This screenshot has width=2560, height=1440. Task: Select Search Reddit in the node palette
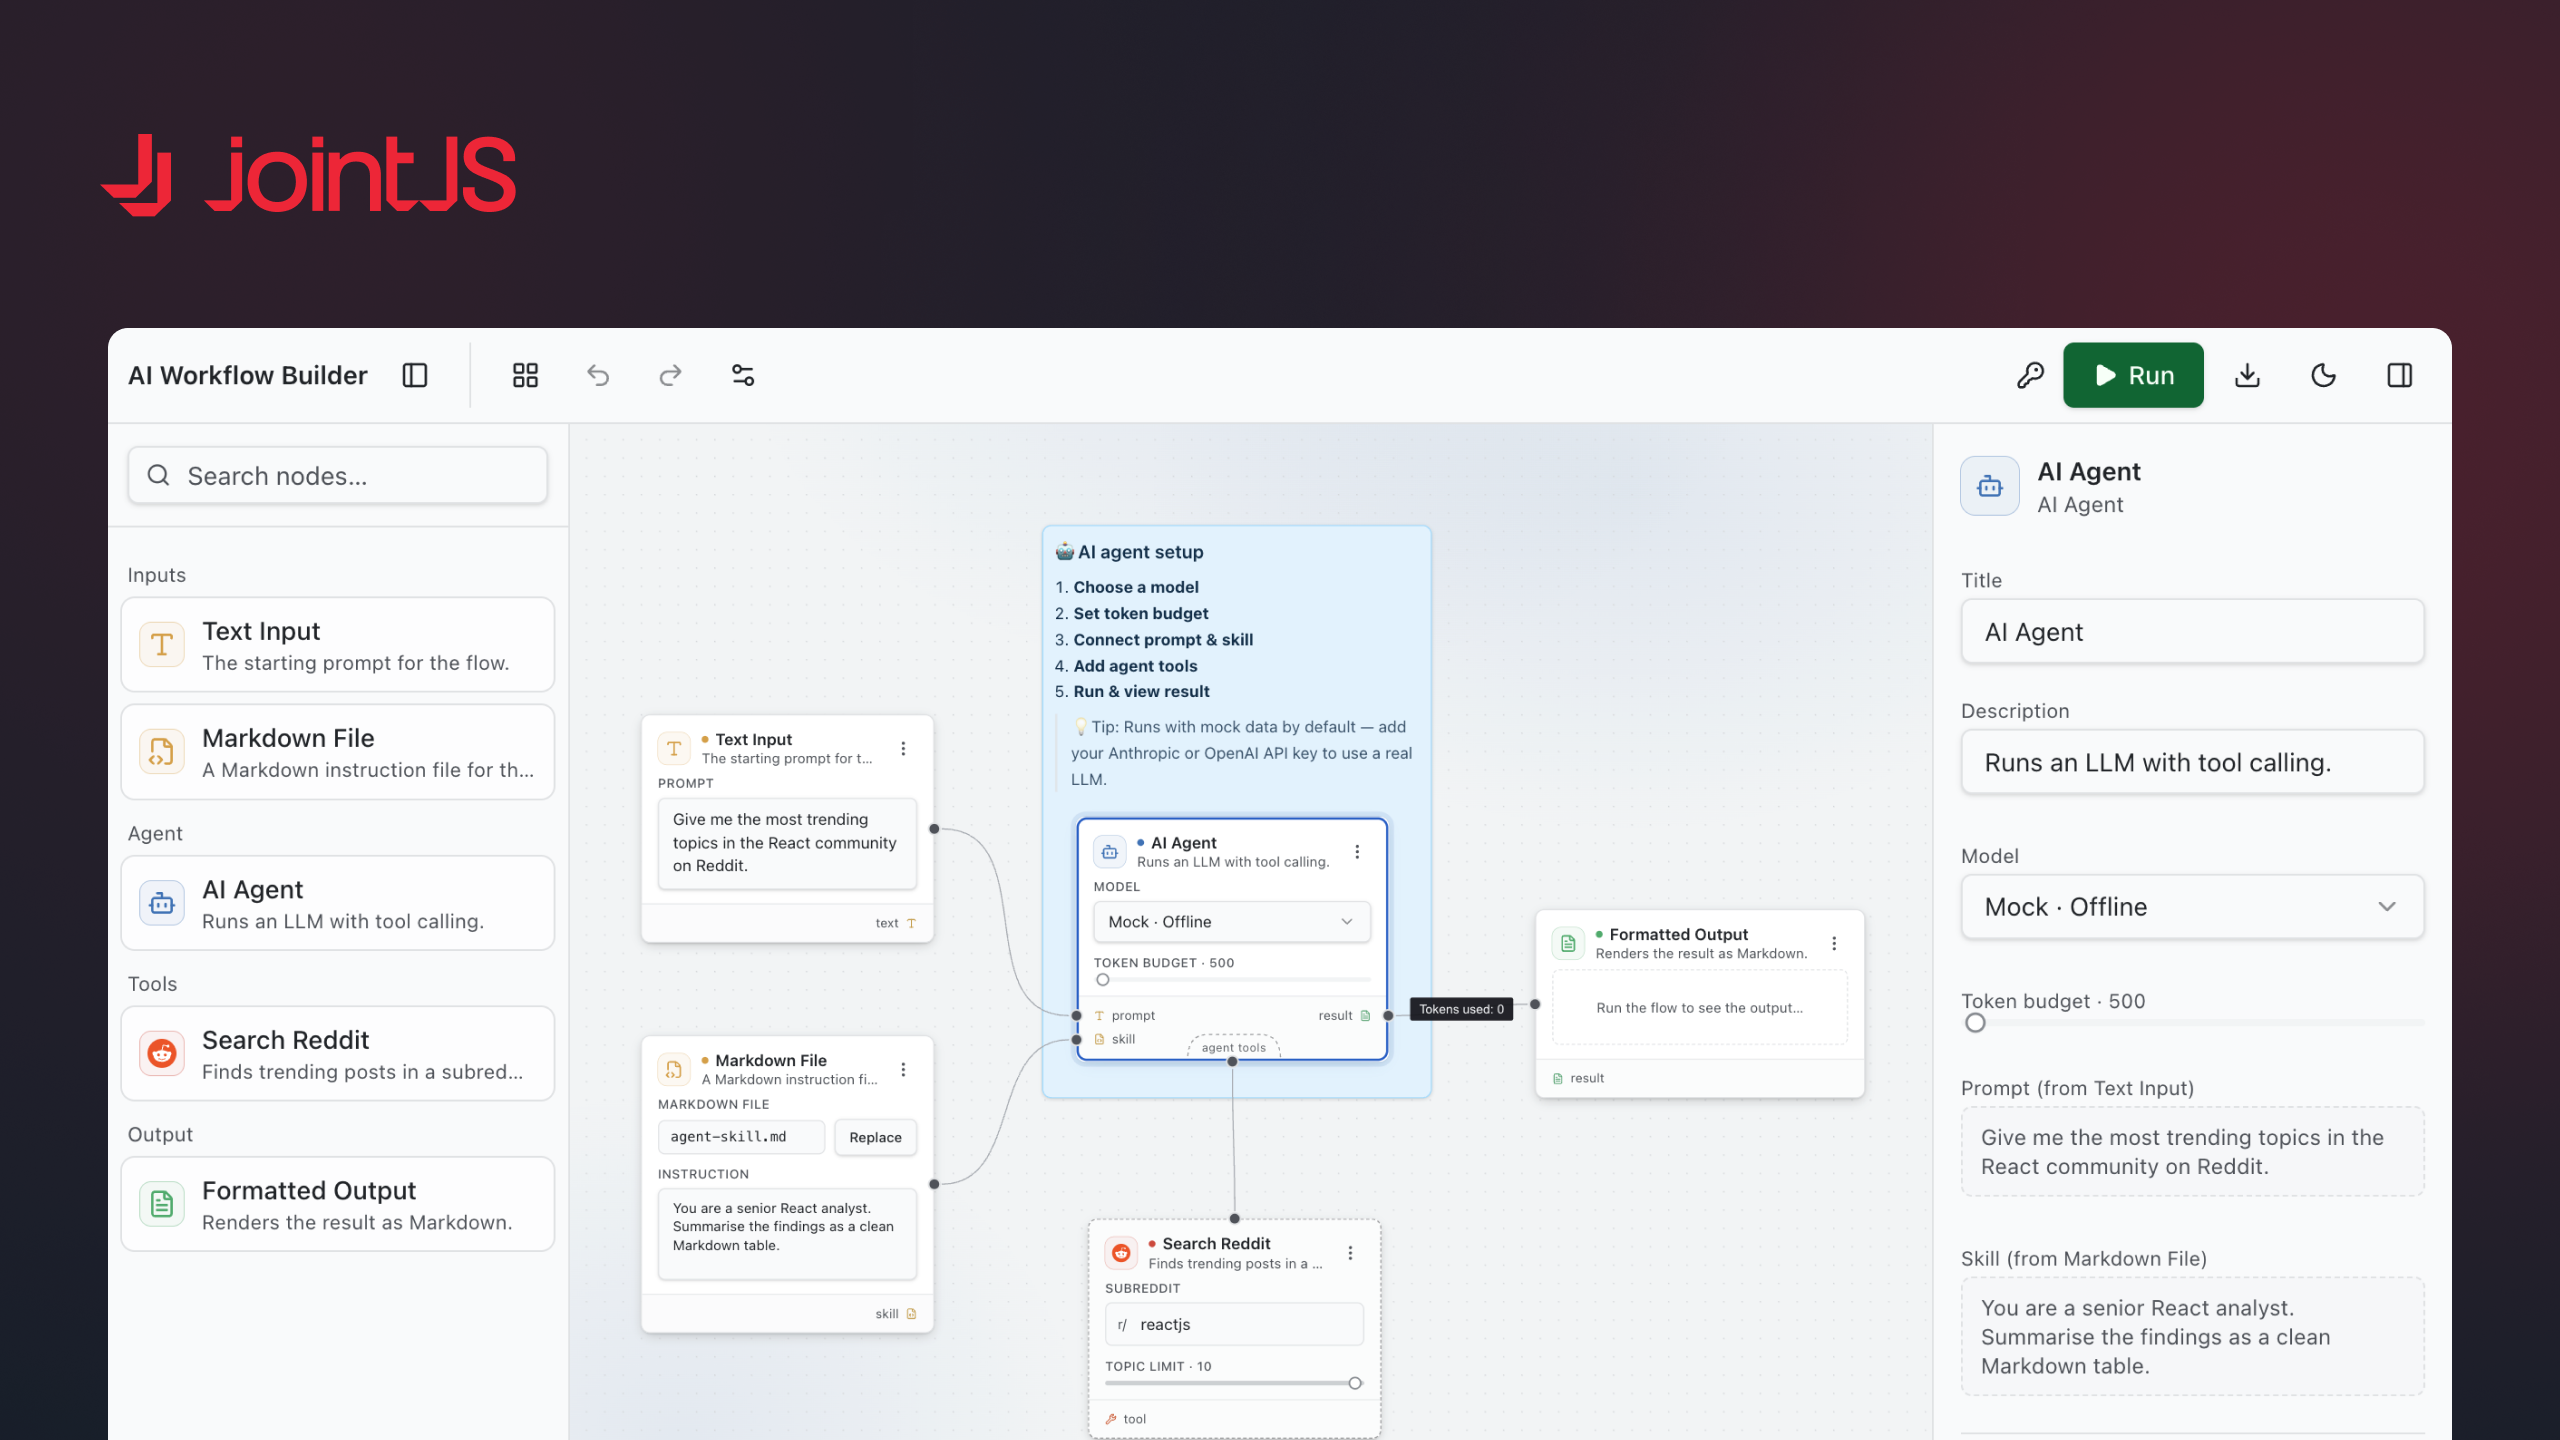click(x=337, y=1054)
